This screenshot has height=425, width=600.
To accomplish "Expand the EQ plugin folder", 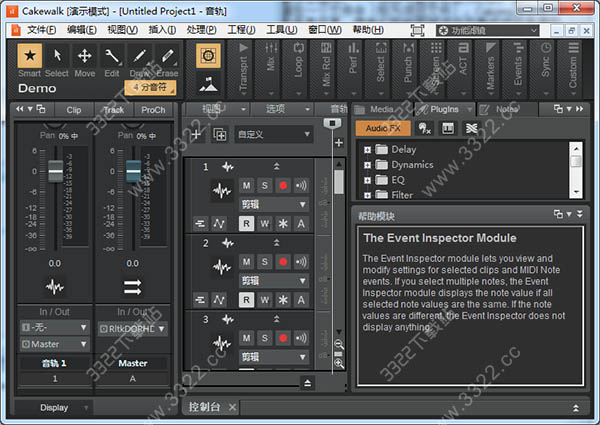I will point(367,181).
